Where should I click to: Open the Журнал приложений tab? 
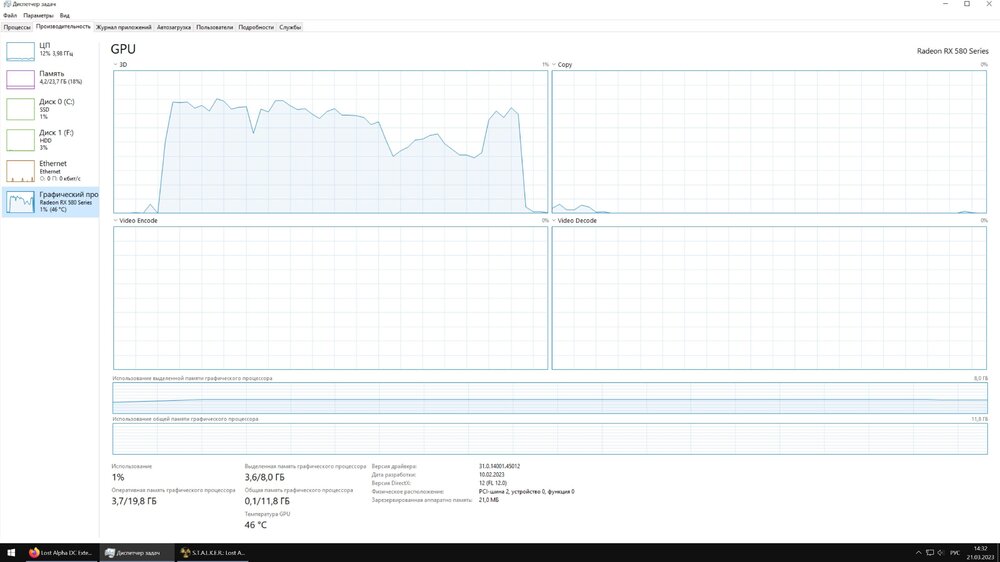123,27
